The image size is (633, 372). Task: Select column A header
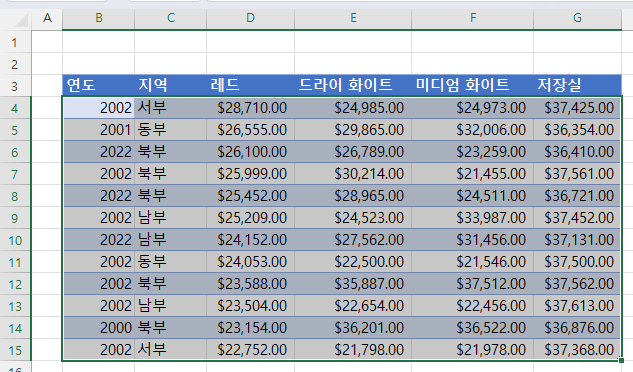tap(47, 18)
